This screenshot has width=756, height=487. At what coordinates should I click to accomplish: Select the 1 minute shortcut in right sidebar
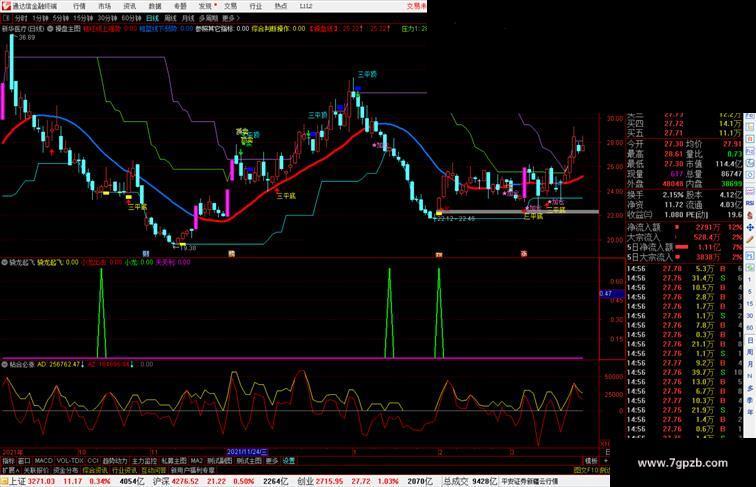[x=749, y=280]
